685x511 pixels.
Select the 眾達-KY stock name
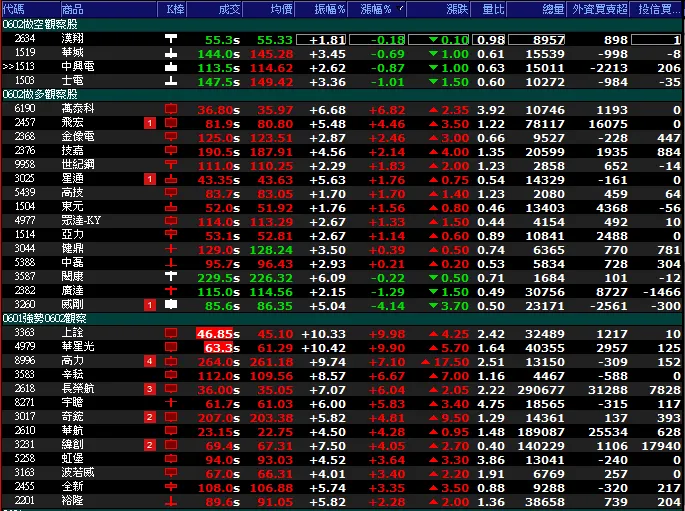[x=81, y=221]
